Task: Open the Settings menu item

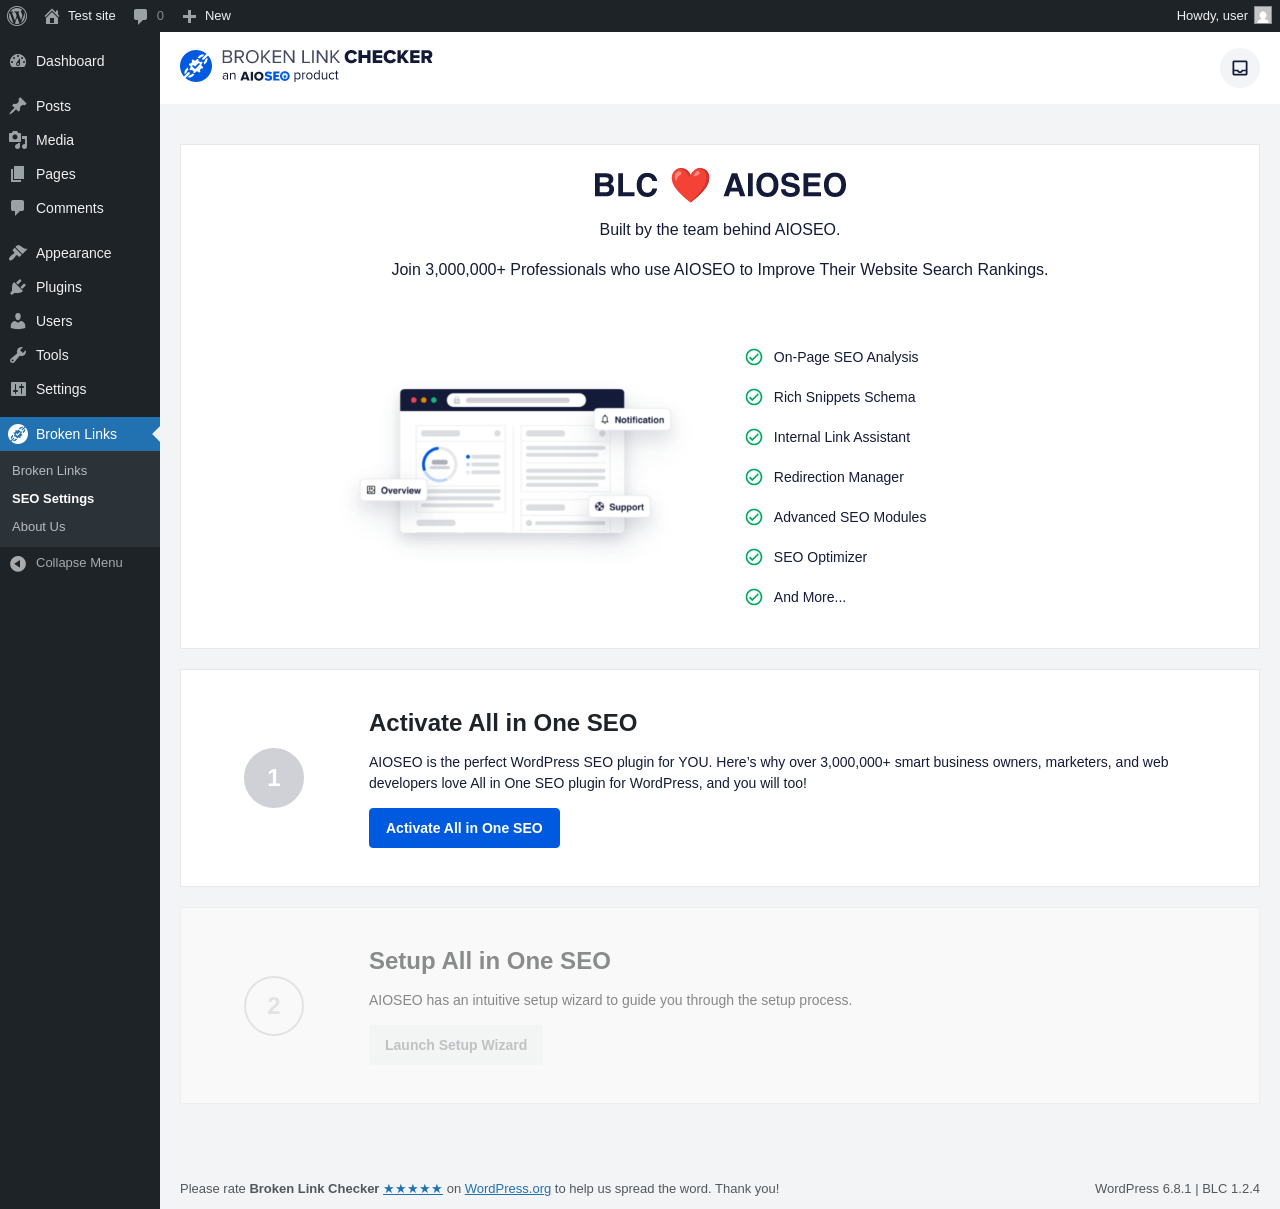Action: pyautogui.click(x=80, y=389)
